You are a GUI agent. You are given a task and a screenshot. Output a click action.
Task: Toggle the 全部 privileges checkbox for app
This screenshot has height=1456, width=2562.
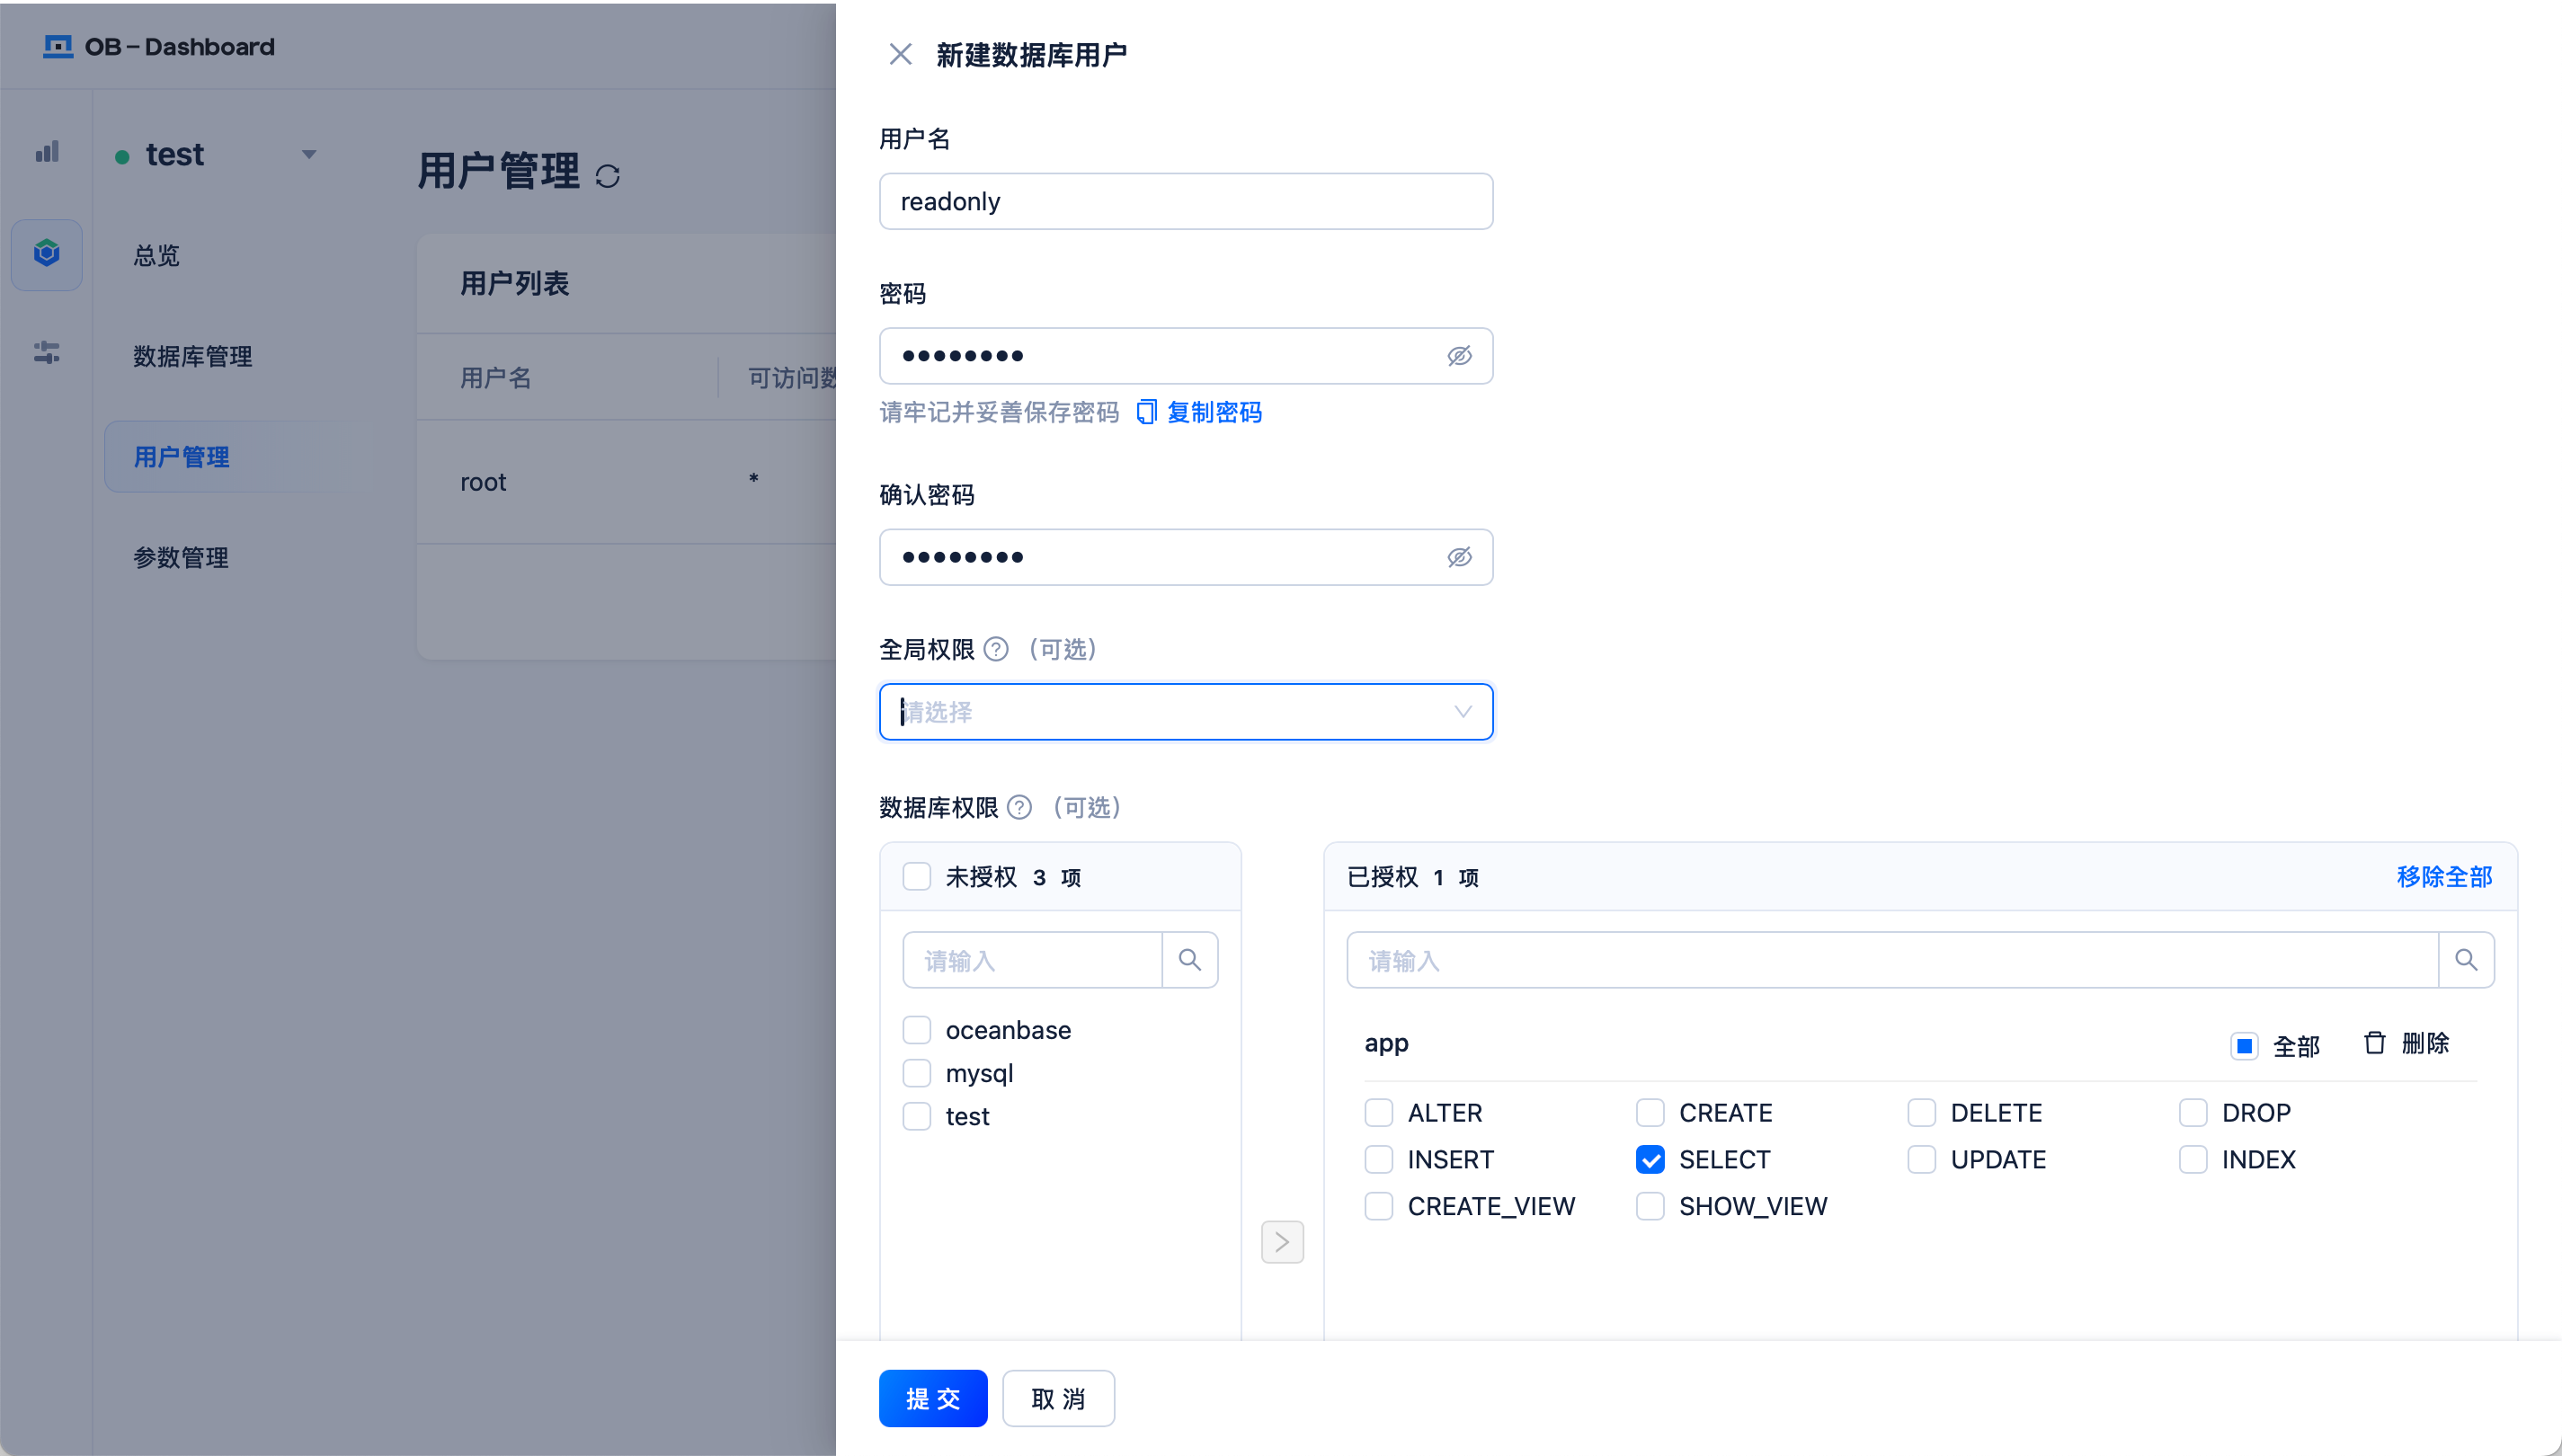[x=2244, y=1046]
